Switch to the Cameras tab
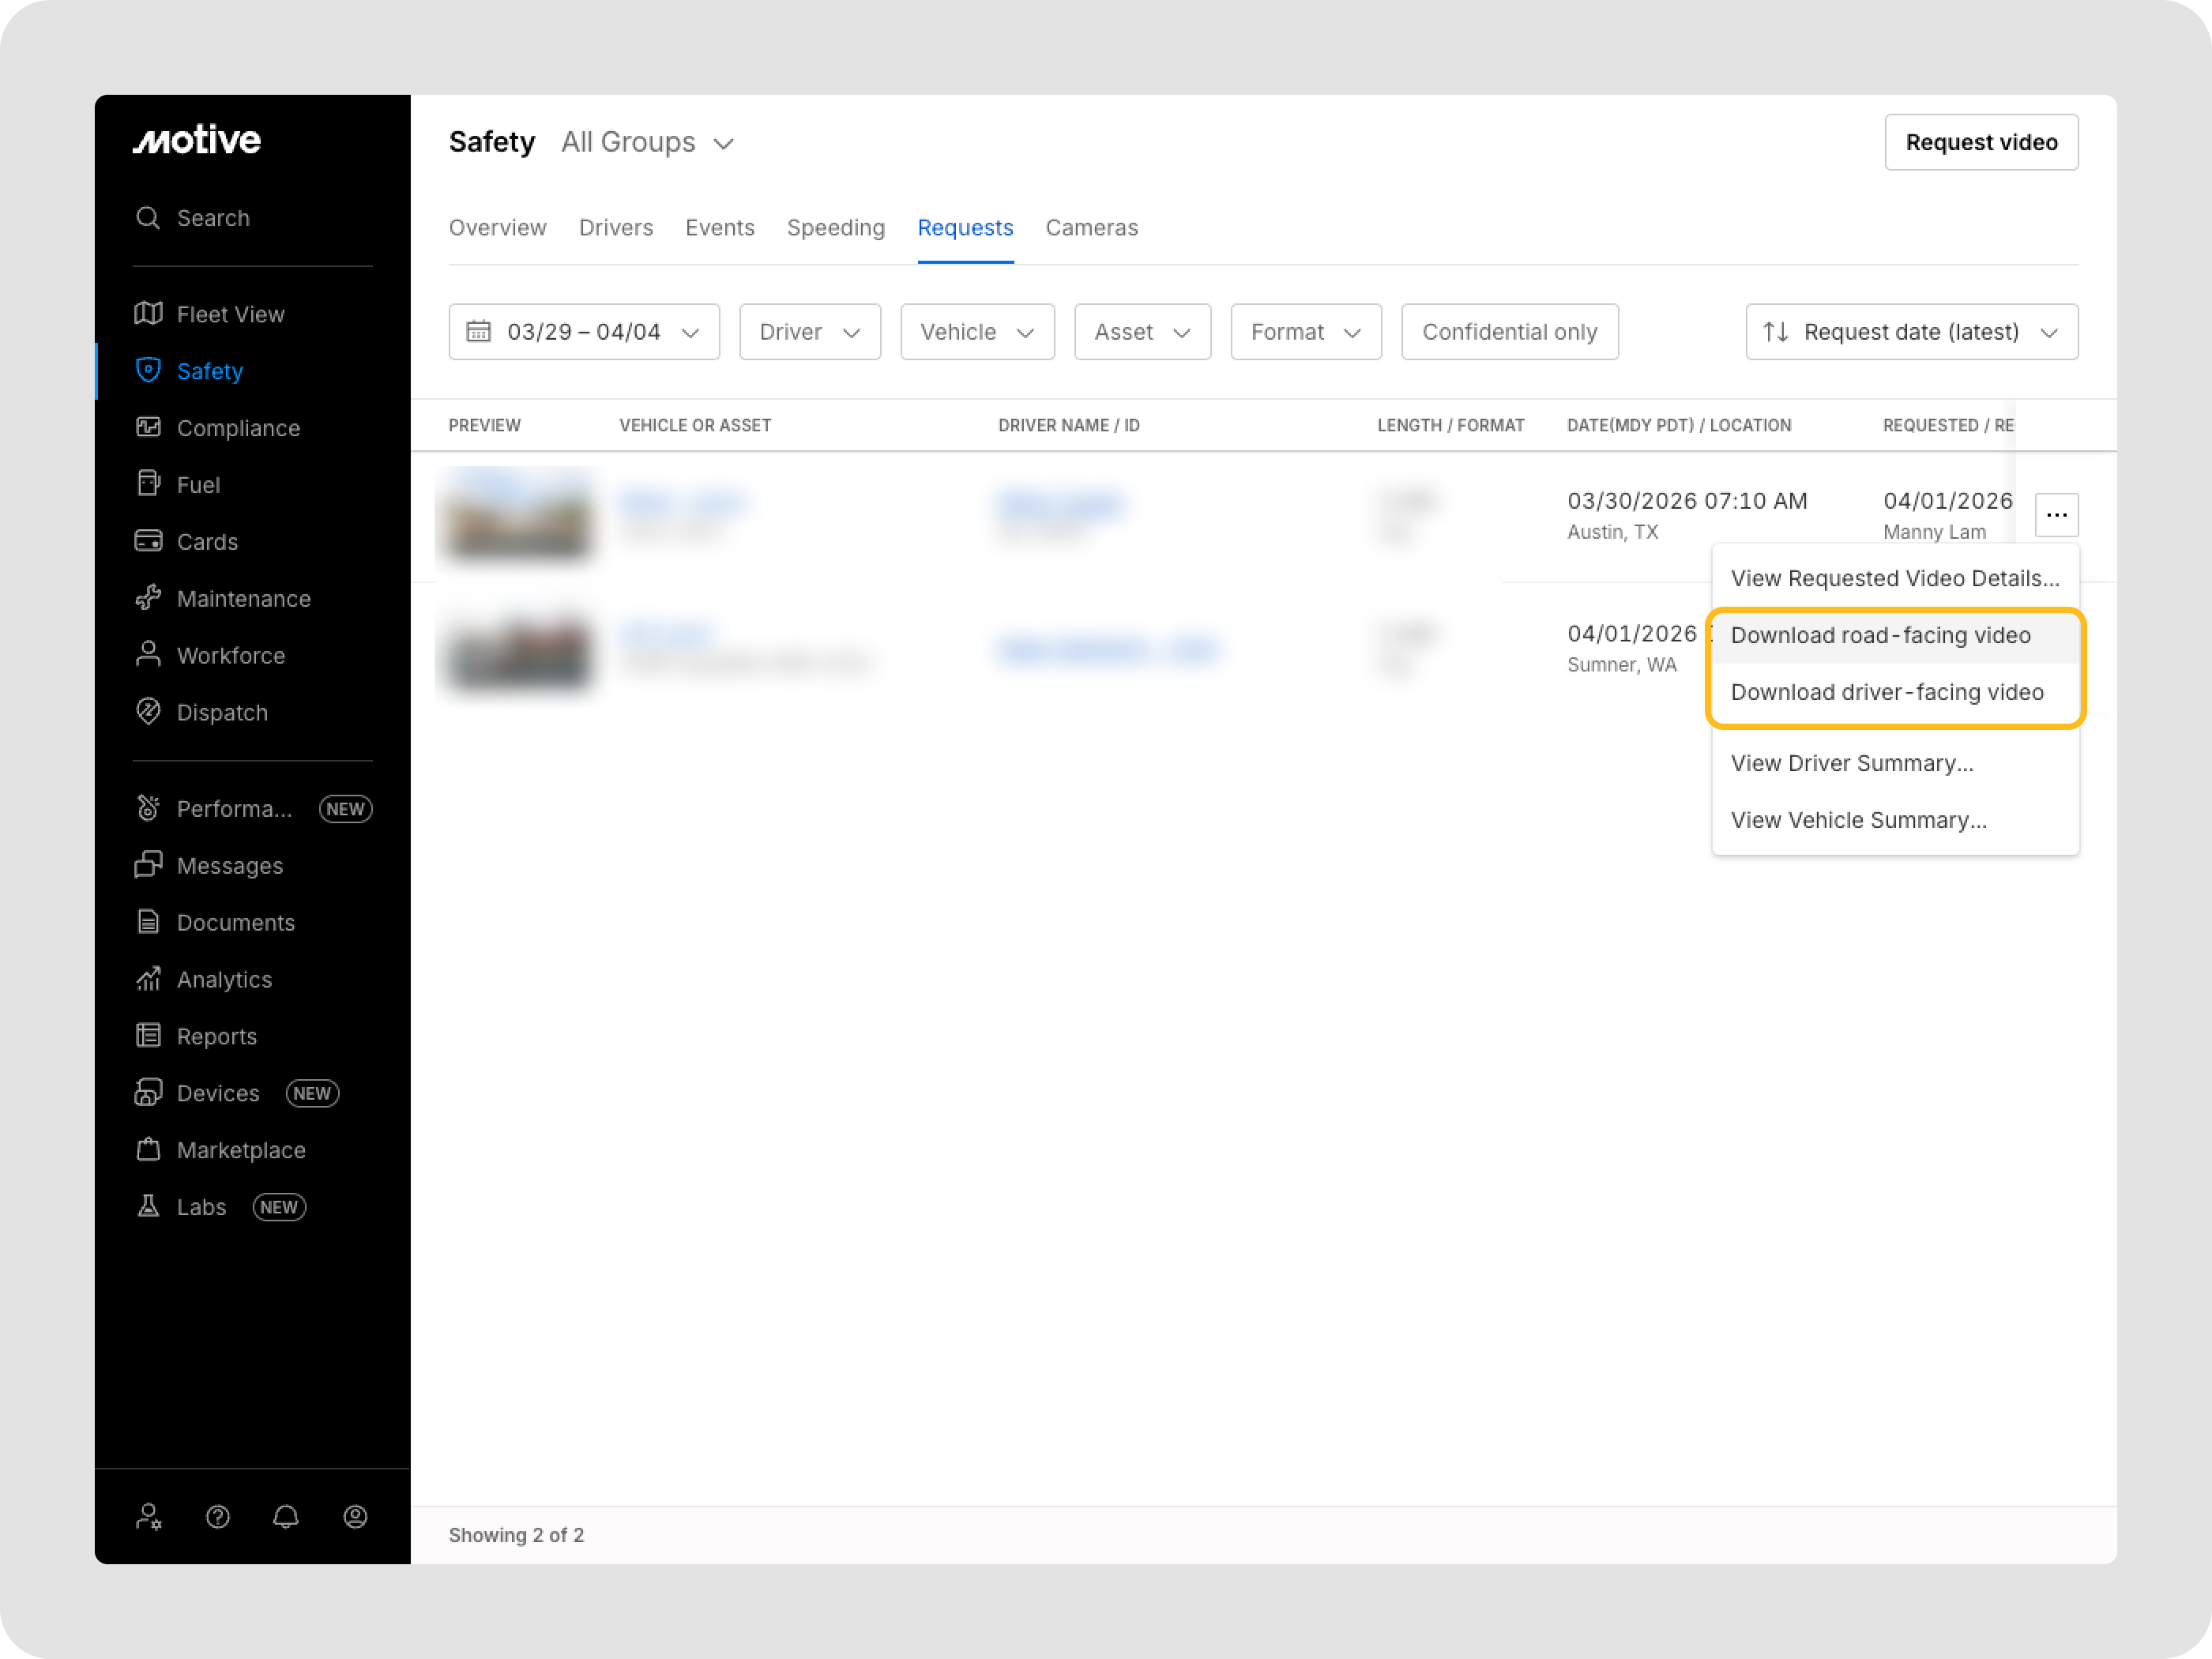This screenshot has height=1659, width=2212. click(x=1091, y=228)
